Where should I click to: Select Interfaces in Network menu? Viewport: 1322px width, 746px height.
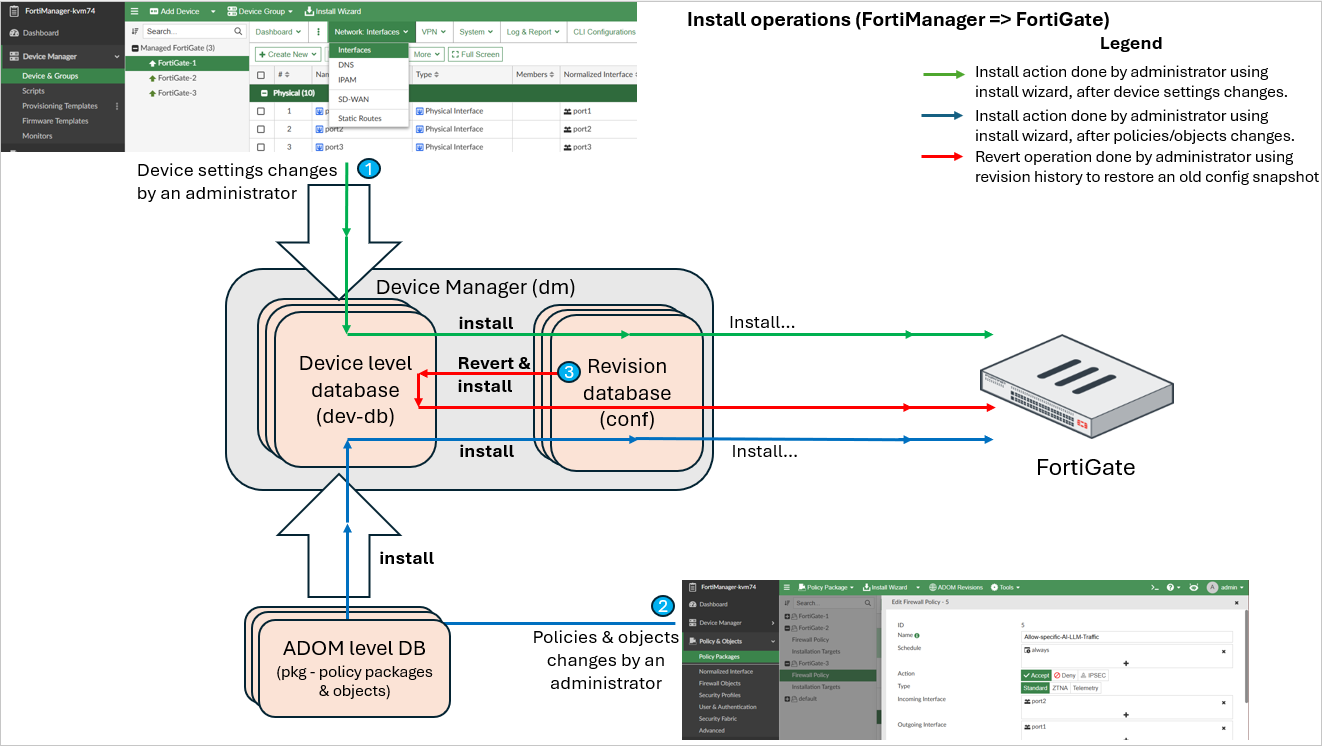[x=369, y=50]
